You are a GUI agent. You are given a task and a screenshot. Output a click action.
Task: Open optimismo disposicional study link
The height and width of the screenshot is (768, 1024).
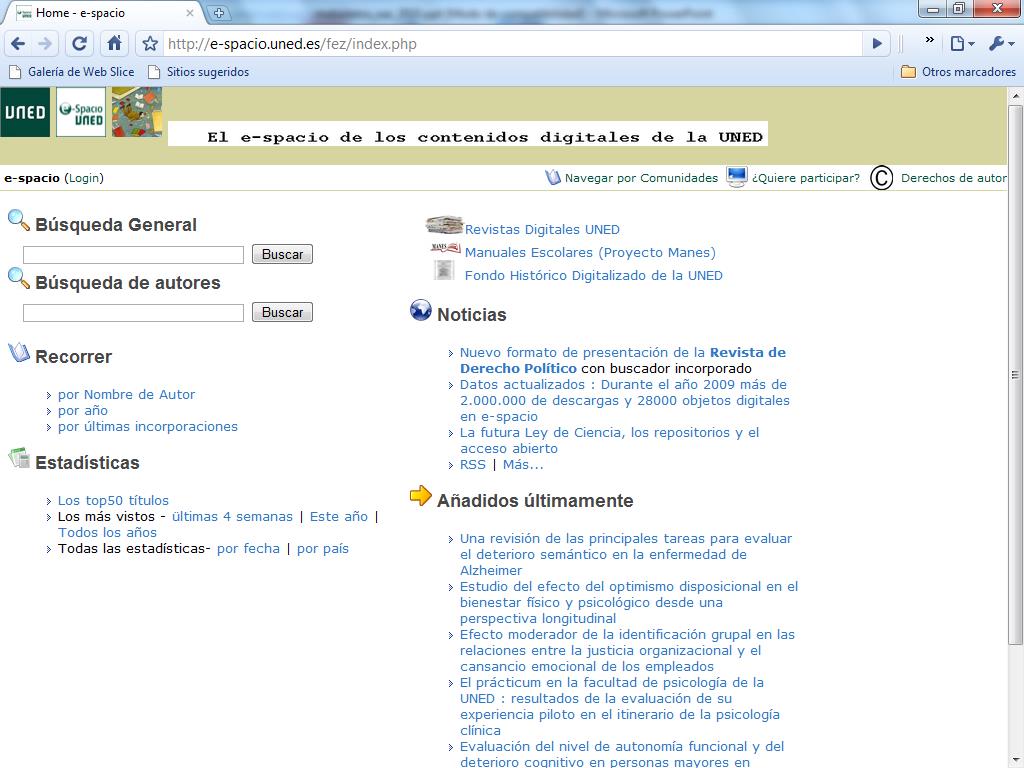629,602
